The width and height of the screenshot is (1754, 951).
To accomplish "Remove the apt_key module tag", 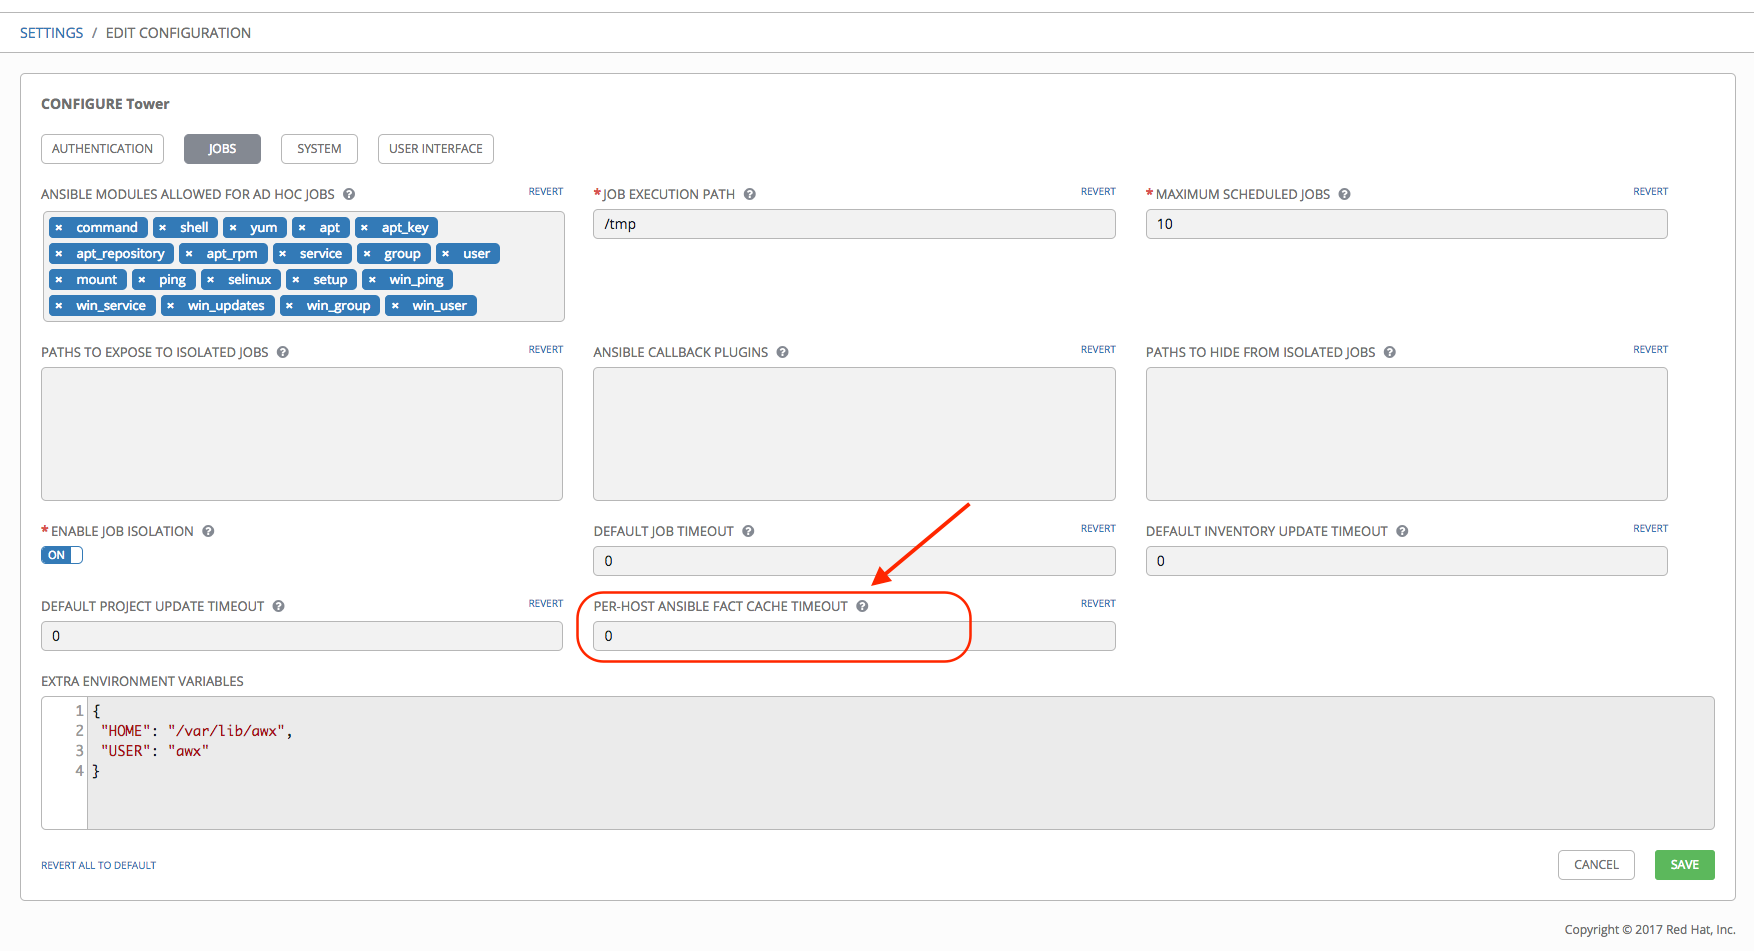I will pos(365,228).
